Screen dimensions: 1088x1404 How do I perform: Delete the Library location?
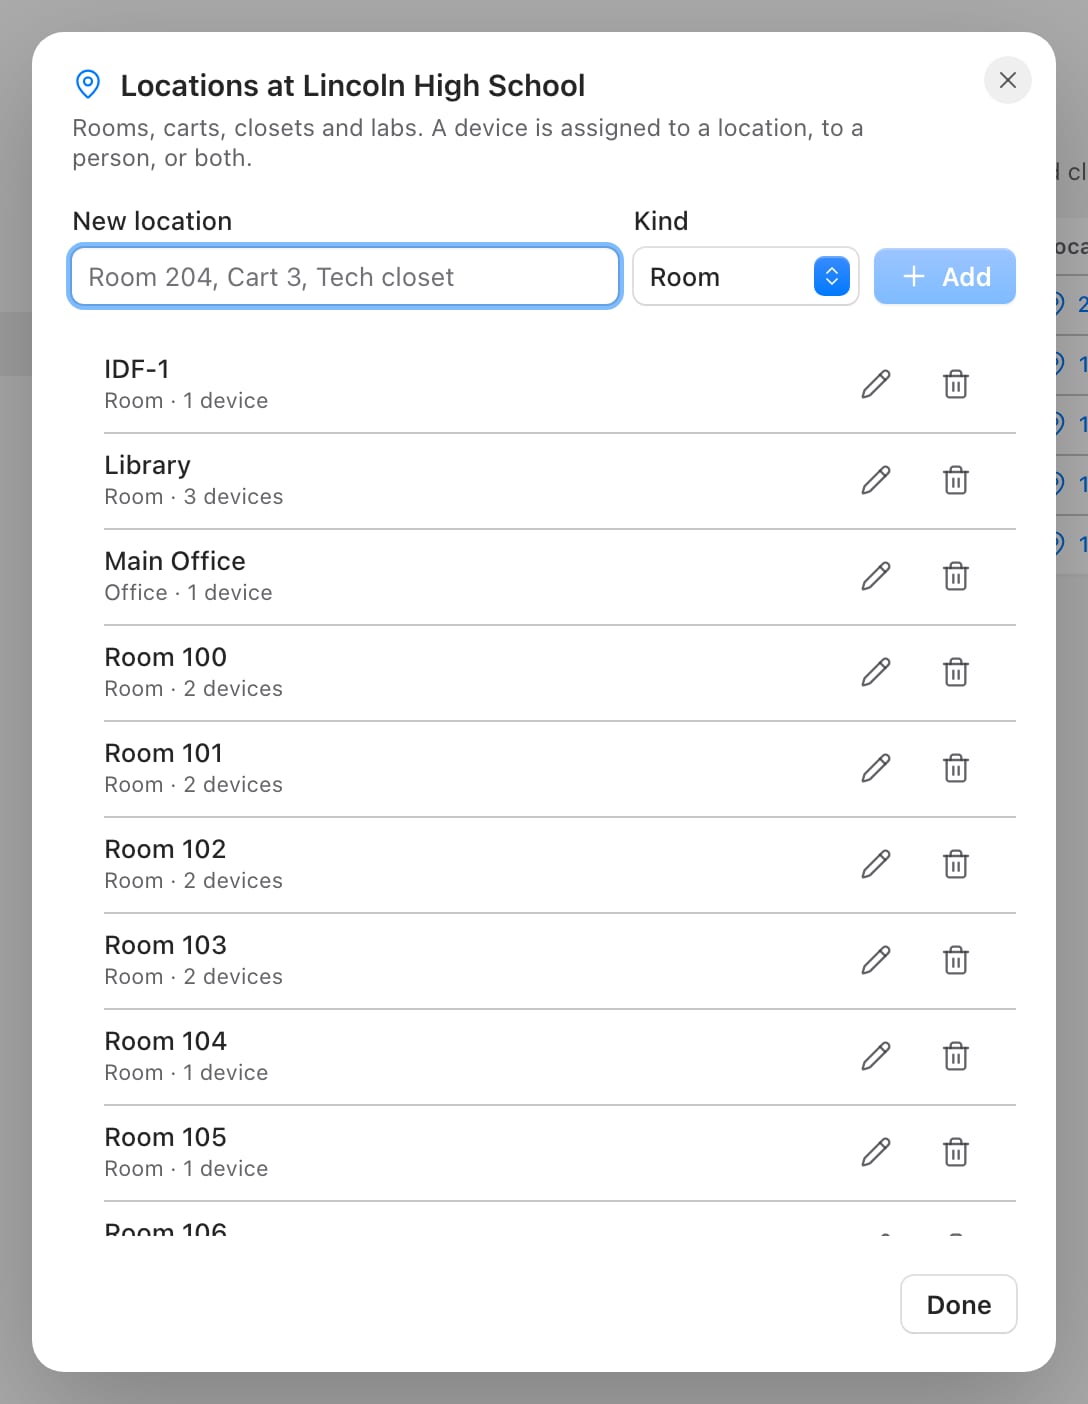(956, 480)
